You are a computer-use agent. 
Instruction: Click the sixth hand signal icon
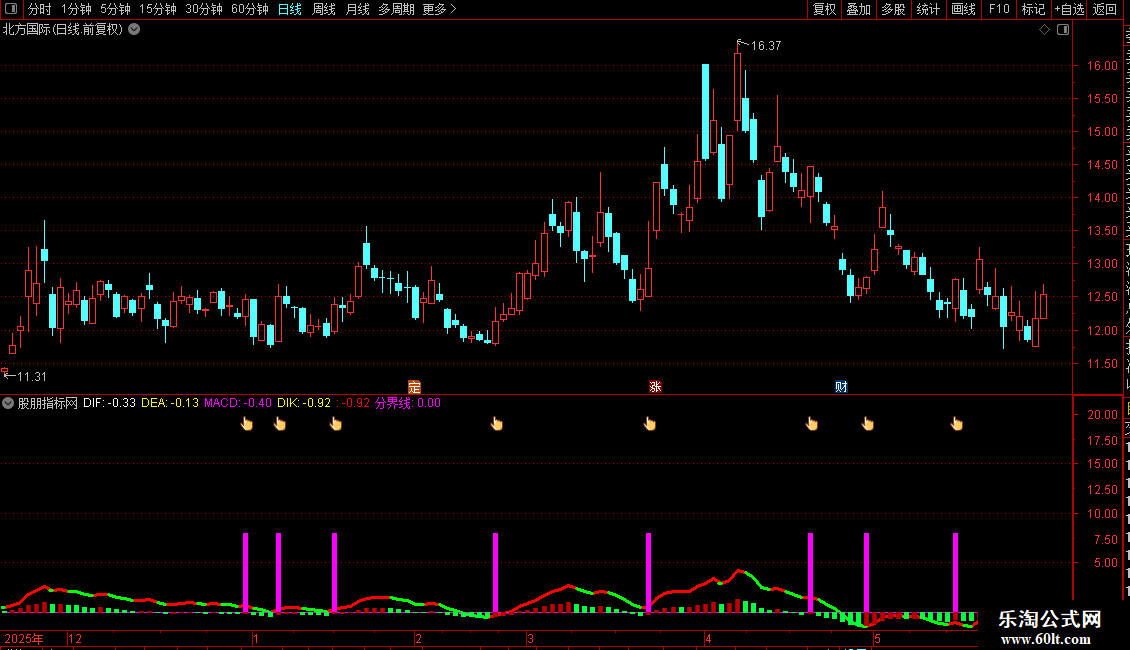(811, 424)
